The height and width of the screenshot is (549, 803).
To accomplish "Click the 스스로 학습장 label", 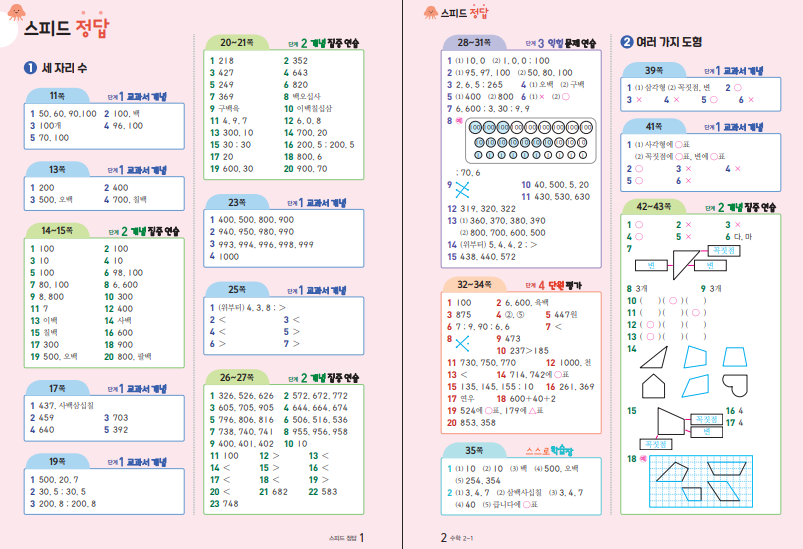I will (549, 451).
